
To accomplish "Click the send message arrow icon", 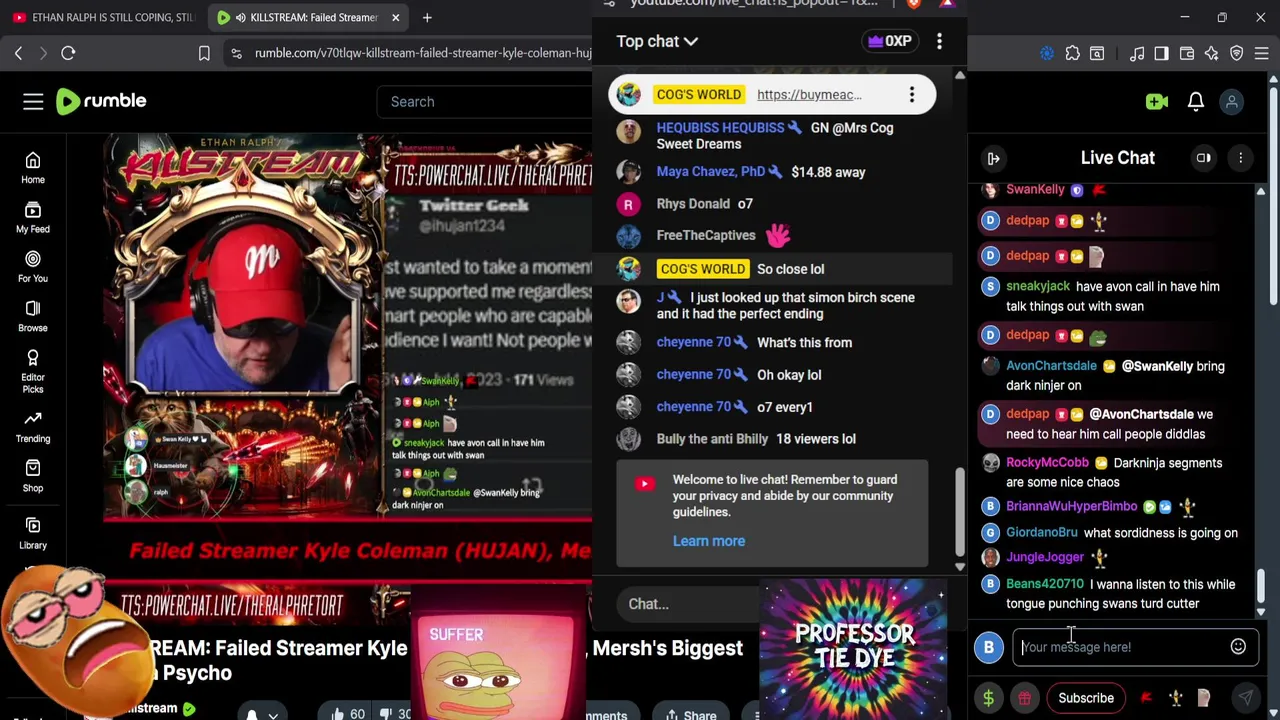I will pyautogui.click(x=1245, y=698).
